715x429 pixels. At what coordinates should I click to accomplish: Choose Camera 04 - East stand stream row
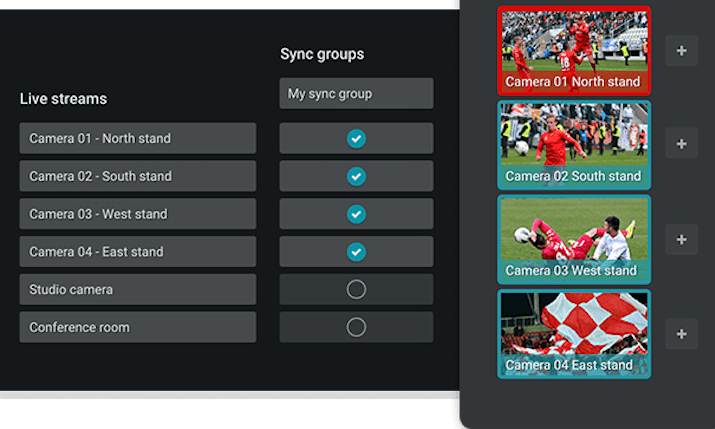click(137, 252)
